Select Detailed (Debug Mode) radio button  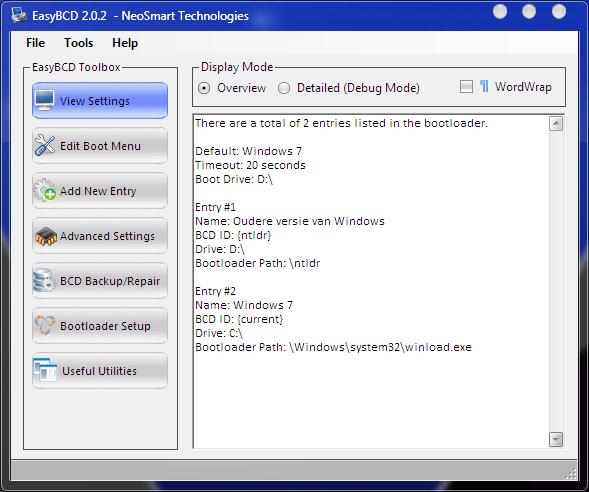284,88
